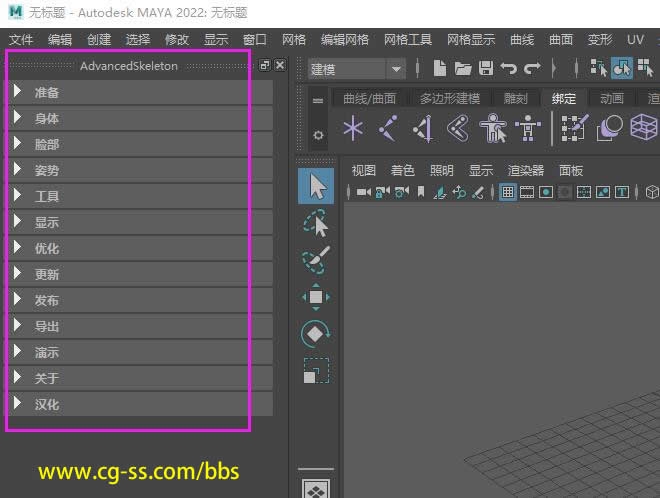Activate the Rotate tool
Image resolution: width=660 pixels, height=498 pixels.
pyautogui.click(x=316, y=334)
